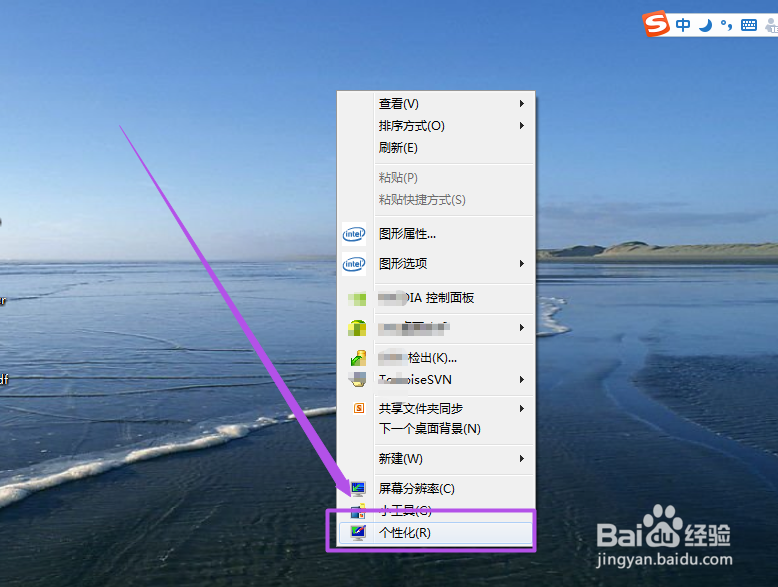Expand arrow next to TortoiseSVN
The width and height of the screenshot is (778, 587).
click(521, 380)
